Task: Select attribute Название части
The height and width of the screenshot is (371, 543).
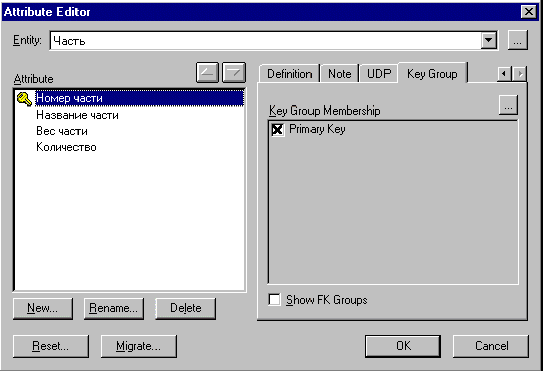Action: point(77,115)
